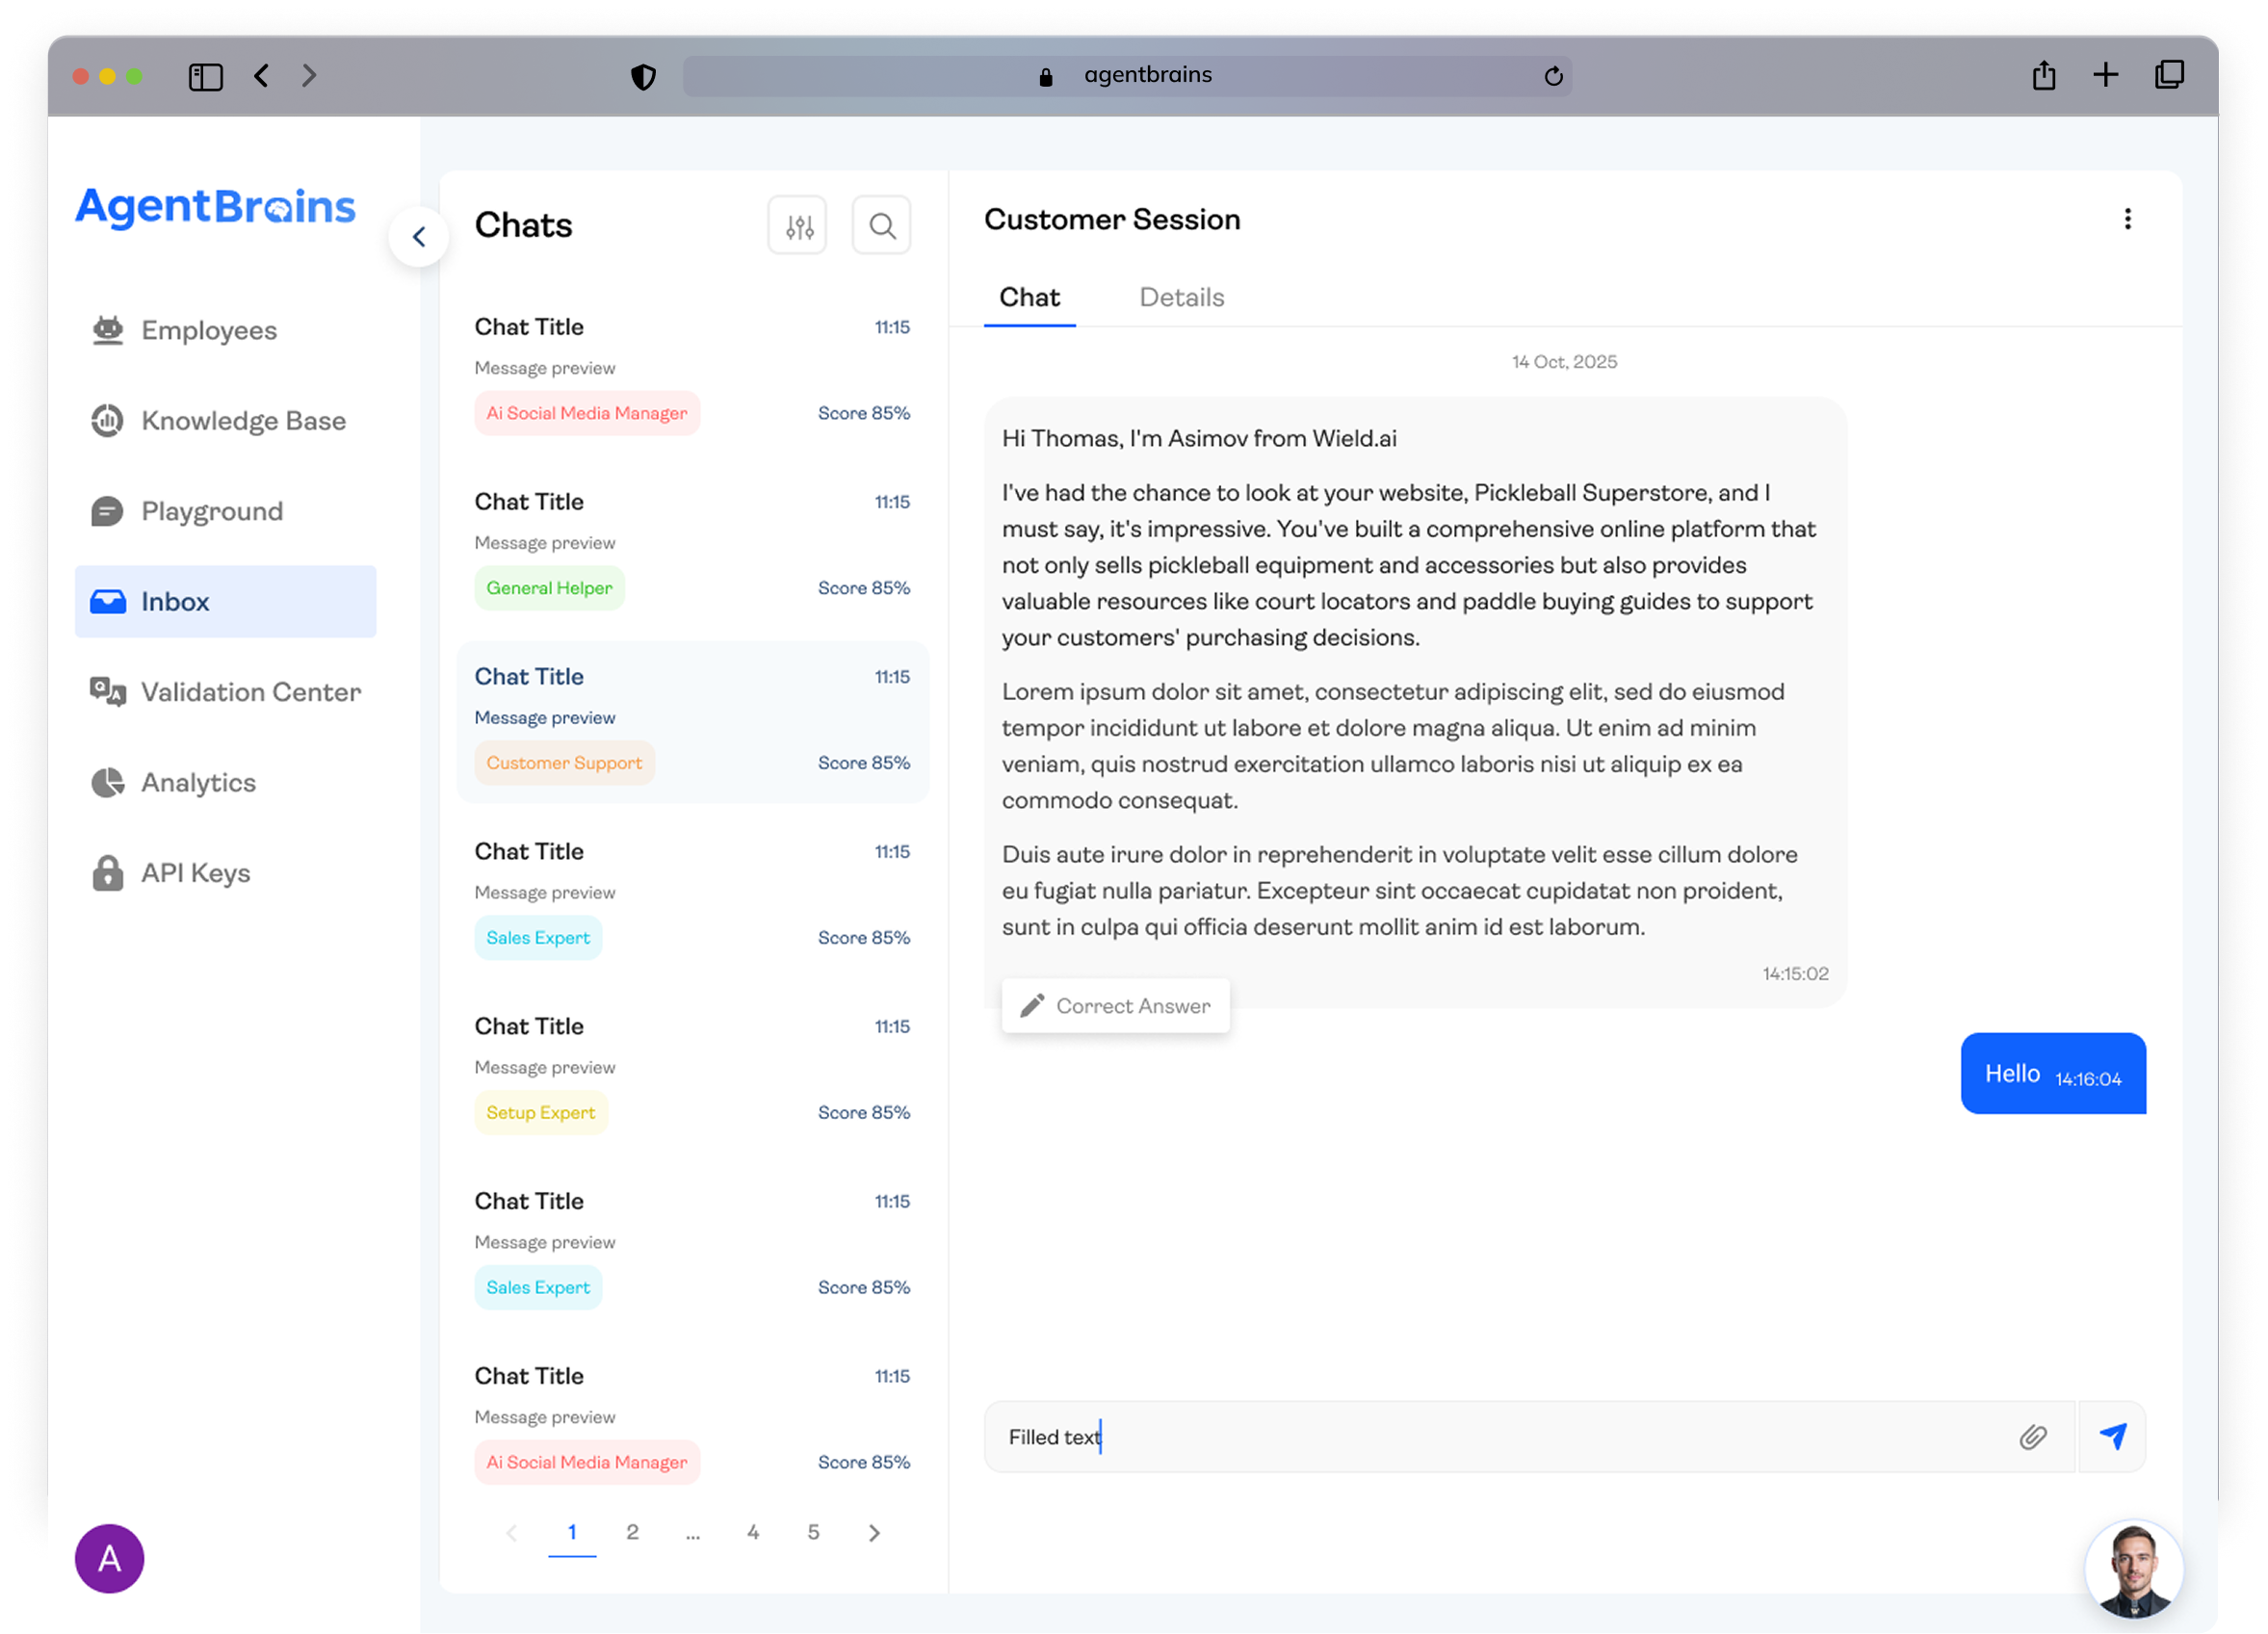The width and height of the screenshot is (2268, 1634).
Task: Open chat tagged Customer Support
Action: 692,721
